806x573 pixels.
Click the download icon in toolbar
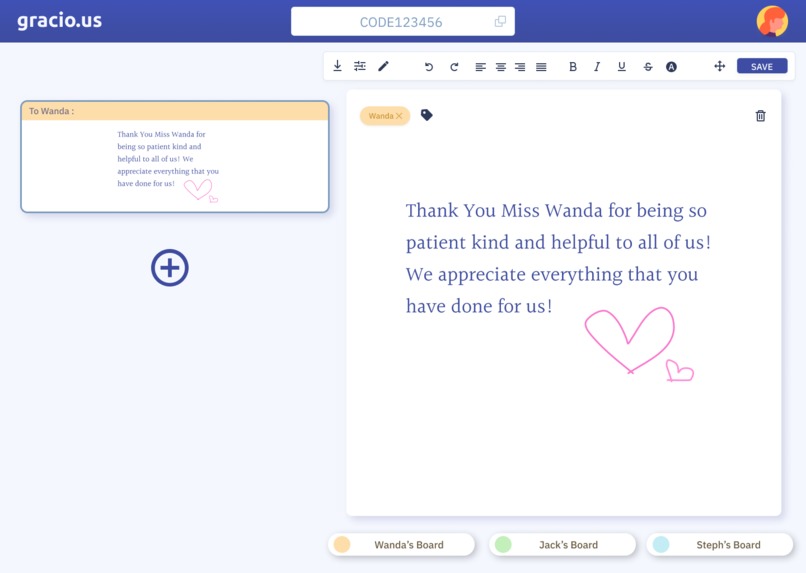[337, 66]
